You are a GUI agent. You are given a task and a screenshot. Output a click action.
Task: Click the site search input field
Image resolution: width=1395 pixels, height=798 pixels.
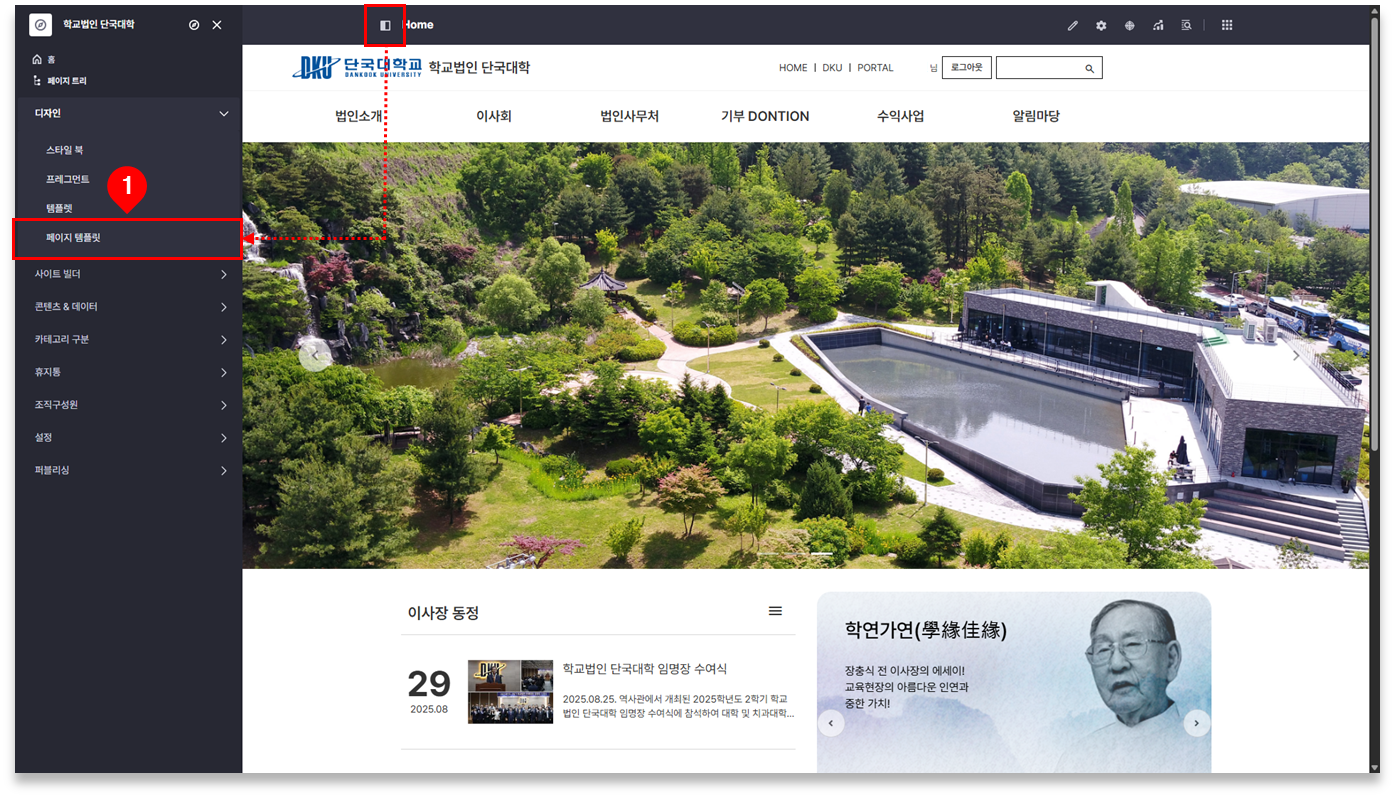tap(1038, 68)
